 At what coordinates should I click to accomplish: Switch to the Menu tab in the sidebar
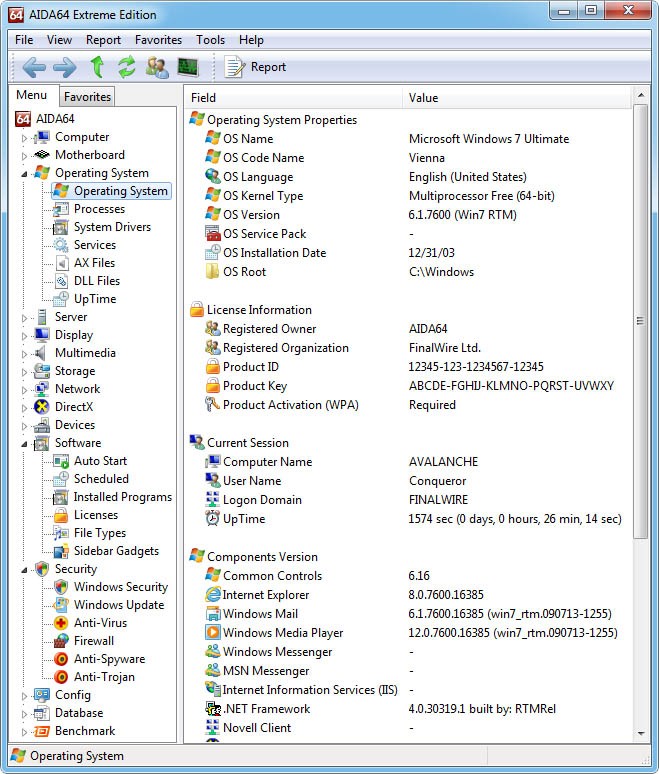pyautogui.click(x=32, y=95)
